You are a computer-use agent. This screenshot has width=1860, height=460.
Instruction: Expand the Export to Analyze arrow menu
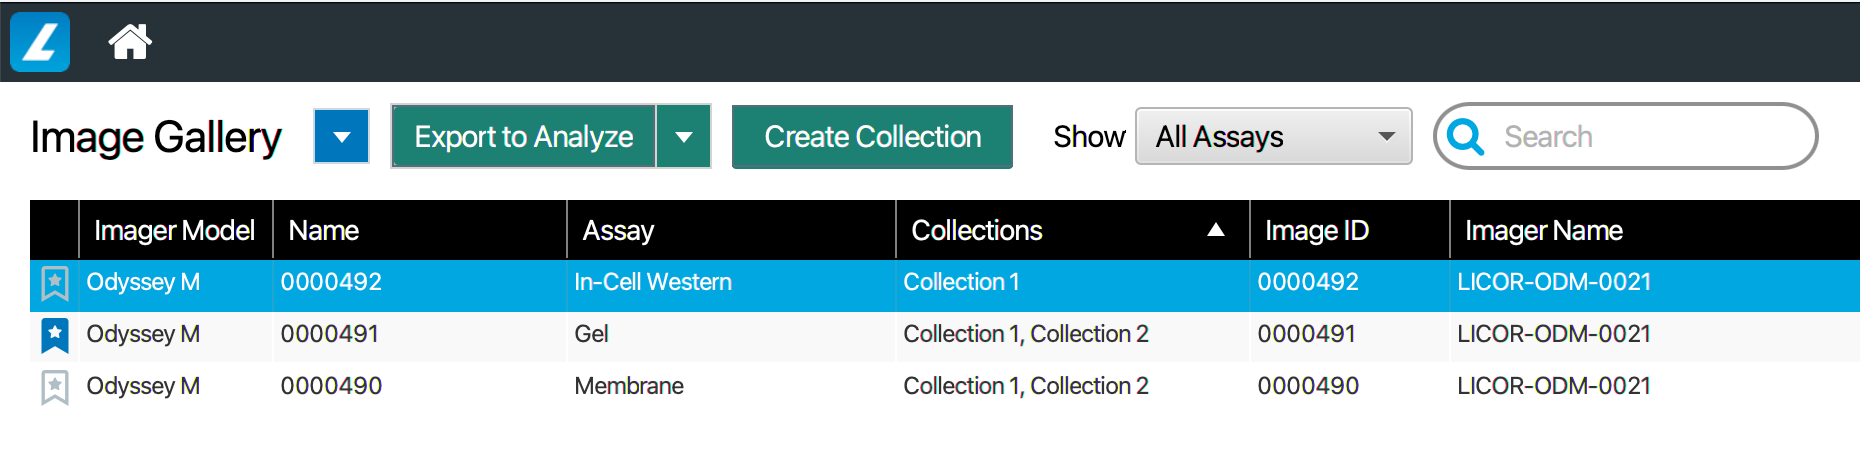[684, 136]
